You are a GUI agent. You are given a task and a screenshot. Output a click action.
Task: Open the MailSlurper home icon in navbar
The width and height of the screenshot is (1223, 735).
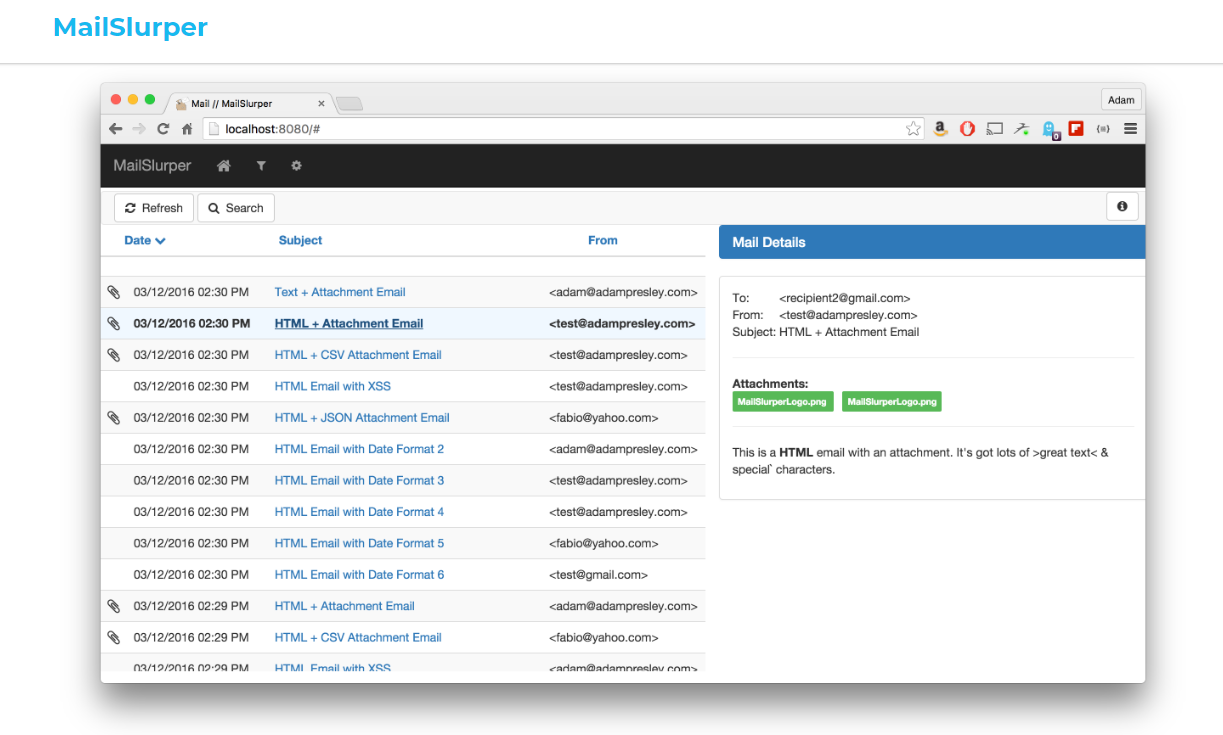[224, 166]
